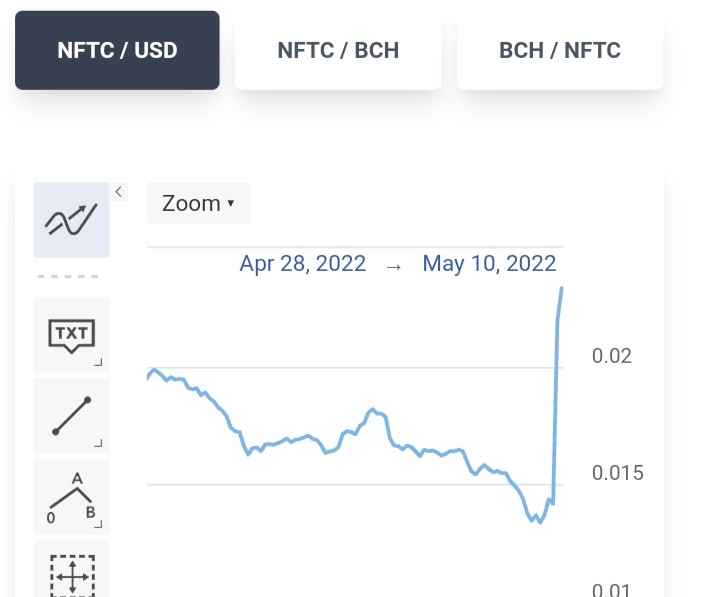Image resolution: width=719 pixels, height=597 pixels.
Task: Click the price spike peak on the chart
Action: pos(562,289)
